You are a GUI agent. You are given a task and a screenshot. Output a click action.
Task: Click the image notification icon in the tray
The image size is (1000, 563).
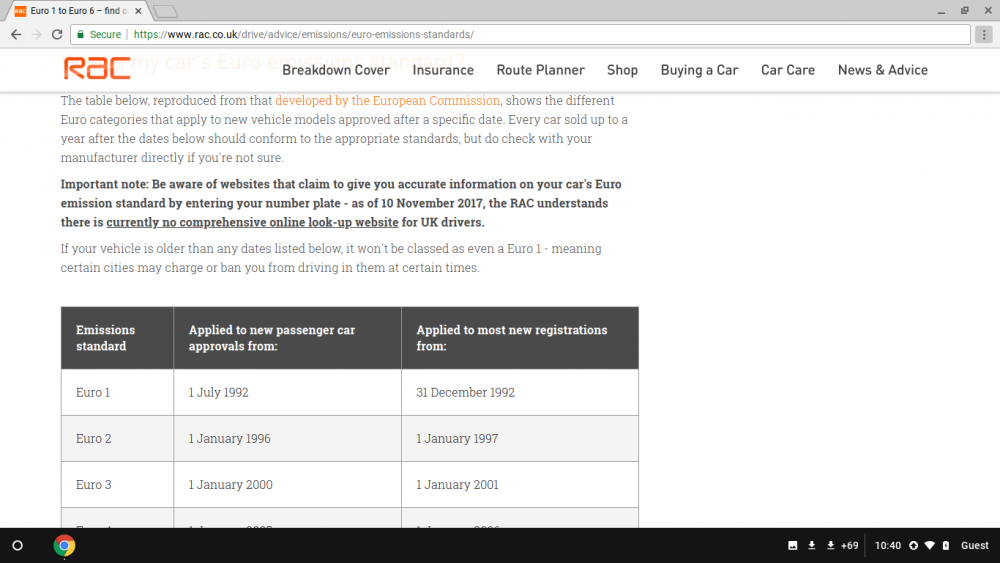point(793,545)
